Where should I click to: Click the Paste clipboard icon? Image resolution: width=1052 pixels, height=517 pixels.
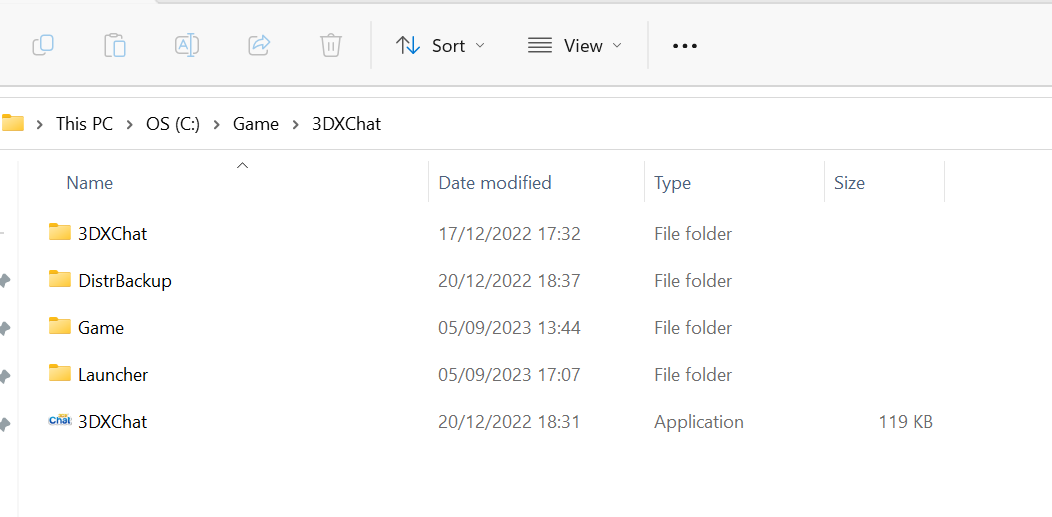click(x=115, y=46)
